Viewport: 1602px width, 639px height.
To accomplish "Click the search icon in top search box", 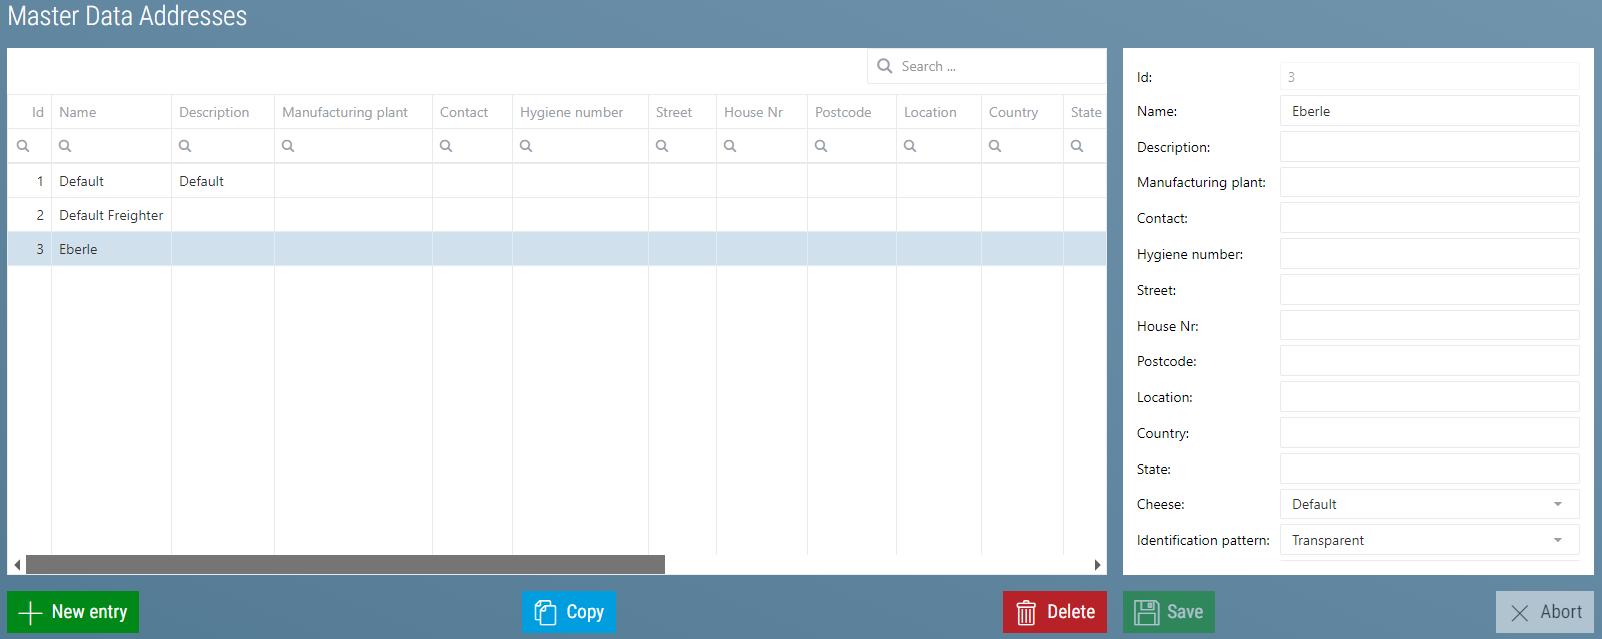I will tap(885, 66).
